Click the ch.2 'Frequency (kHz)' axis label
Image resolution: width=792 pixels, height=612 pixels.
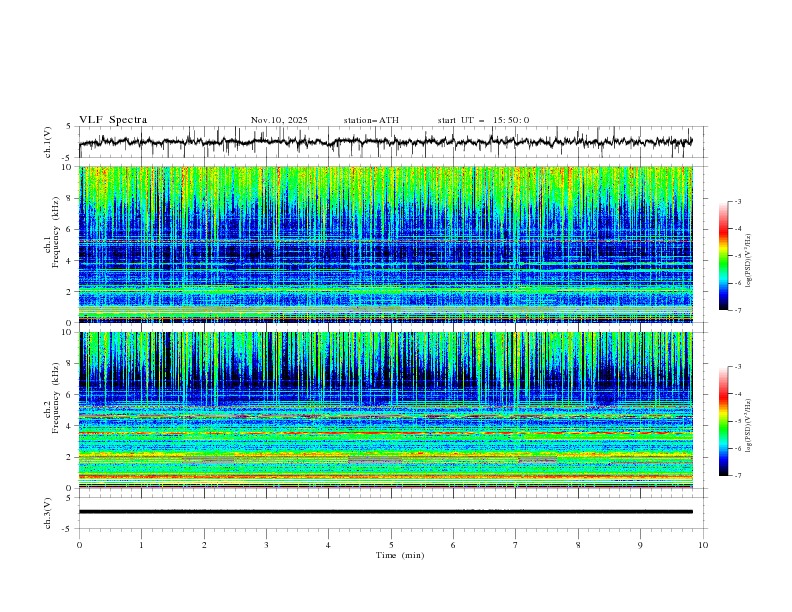(x=55, y=398)
